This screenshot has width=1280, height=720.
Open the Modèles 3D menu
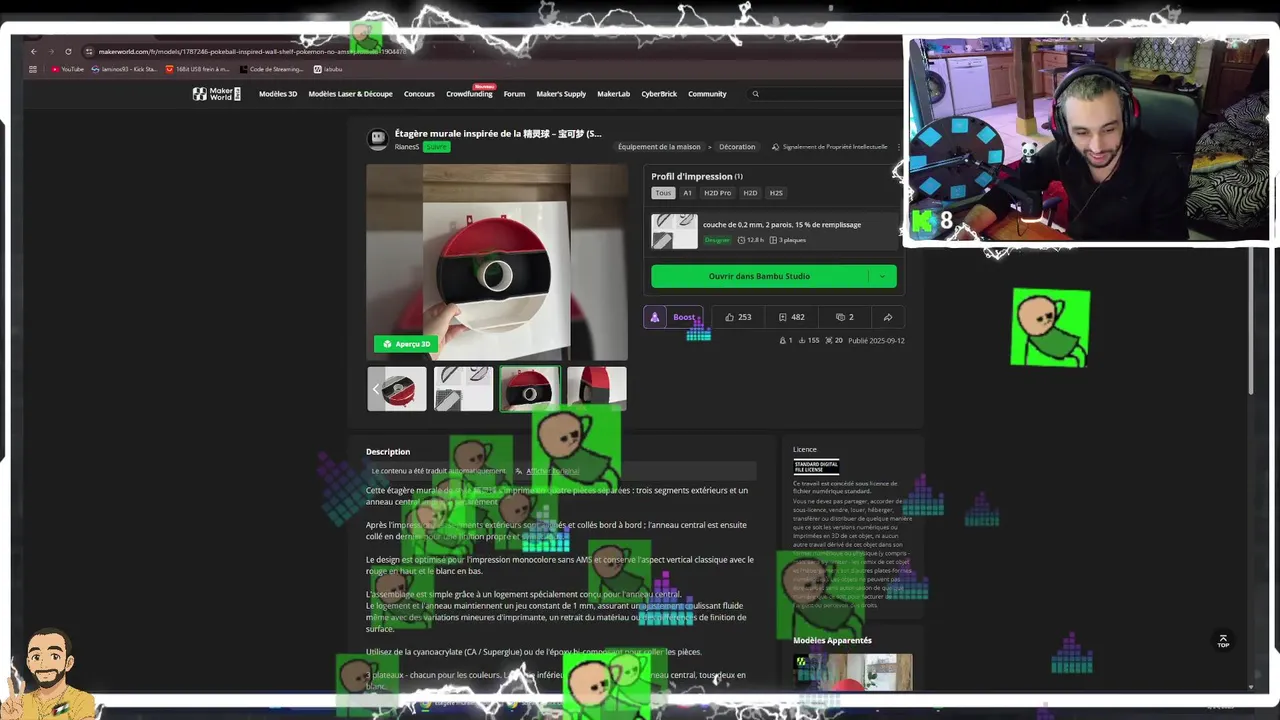pos(278,94)
